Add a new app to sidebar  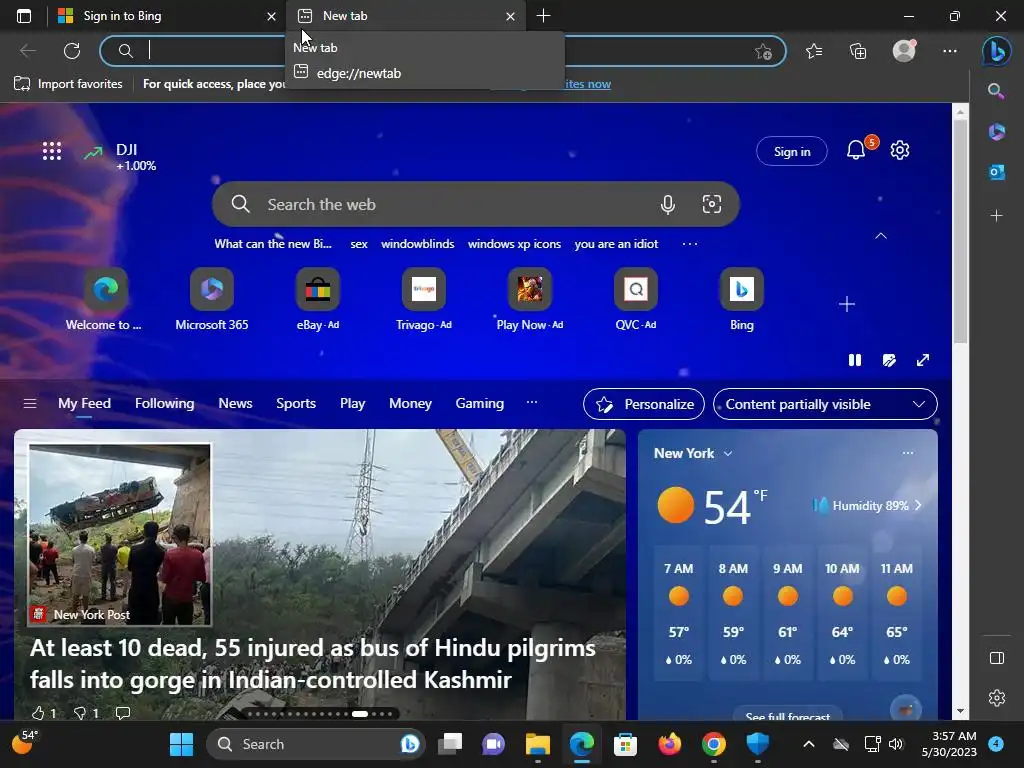pos(997,216)
